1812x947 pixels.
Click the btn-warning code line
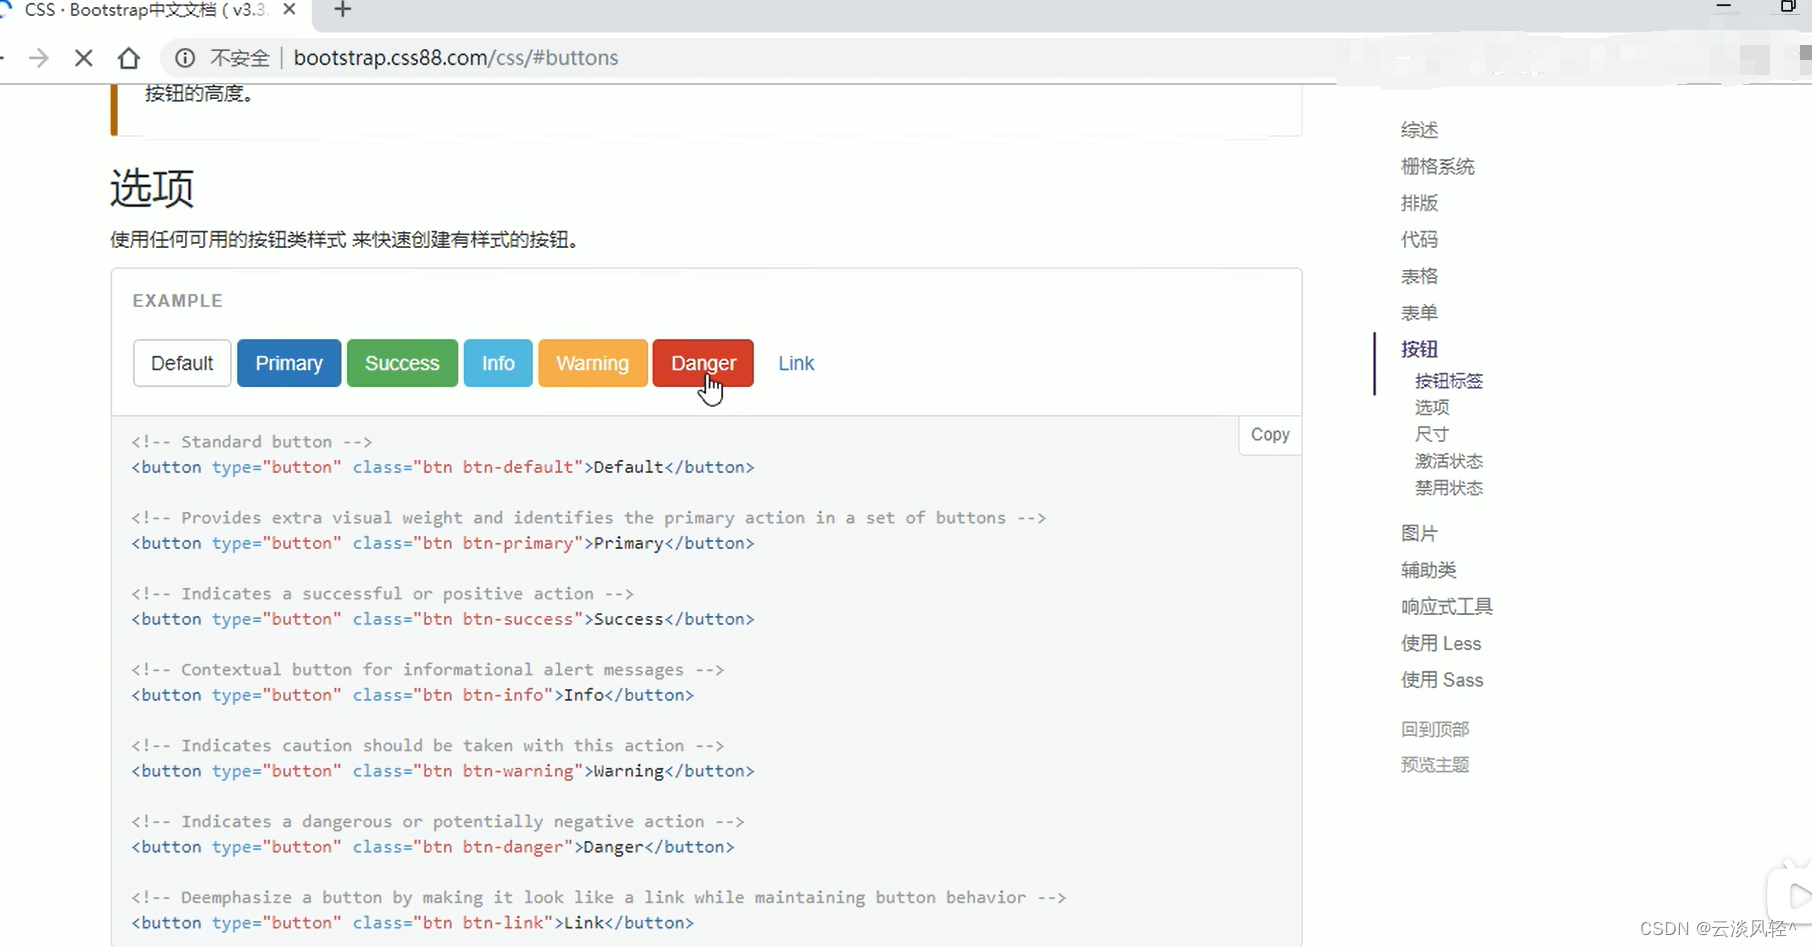443,771
